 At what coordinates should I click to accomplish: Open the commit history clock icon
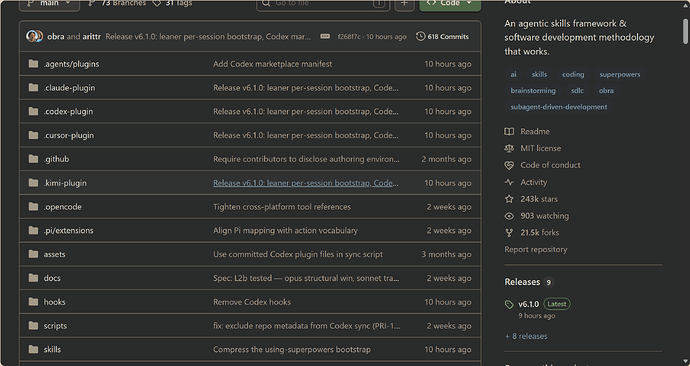pyautogui.click(x=421, y=37)
